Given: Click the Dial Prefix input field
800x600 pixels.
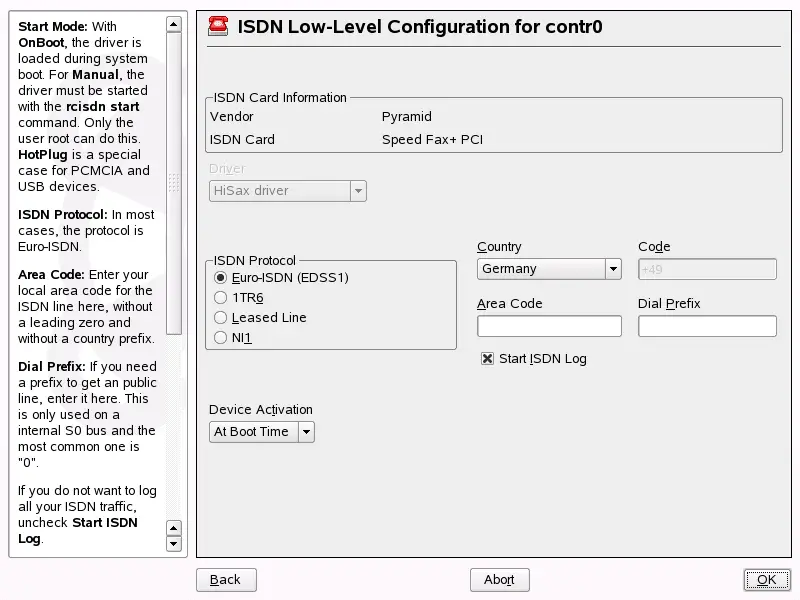Looking at the screenshot, I should coord(707,326).
